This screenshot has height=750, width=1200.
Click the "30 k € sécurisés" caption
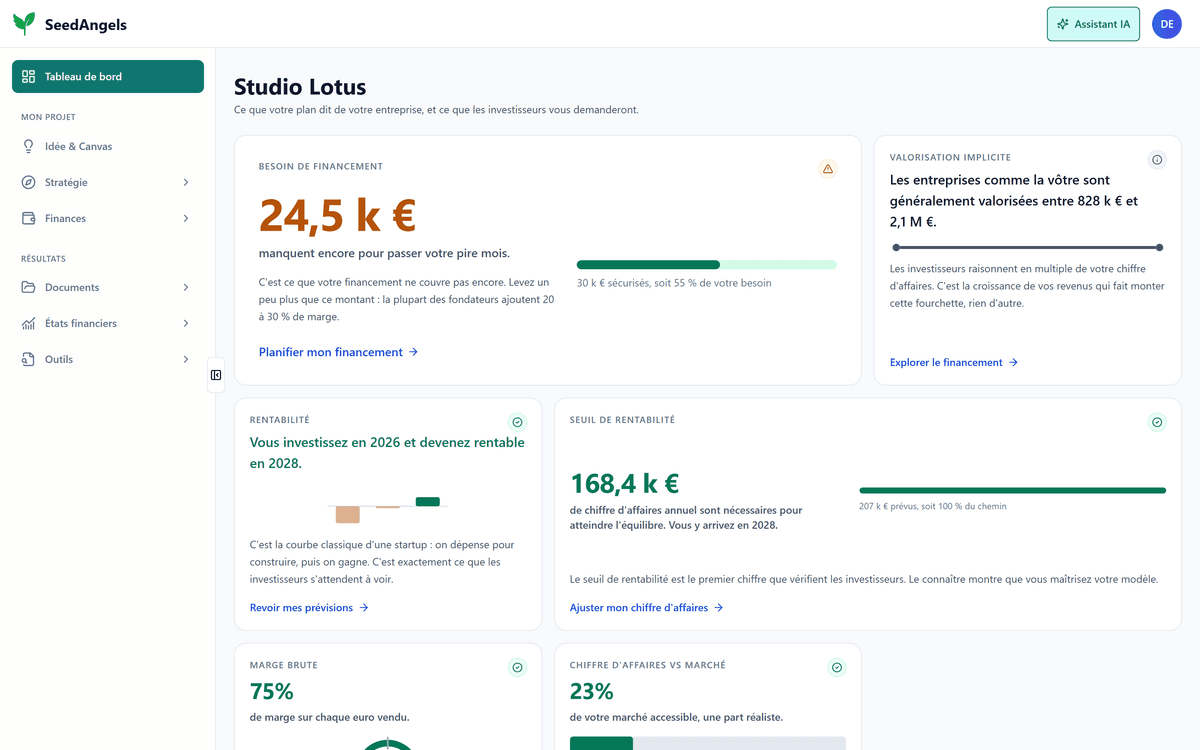674,283
